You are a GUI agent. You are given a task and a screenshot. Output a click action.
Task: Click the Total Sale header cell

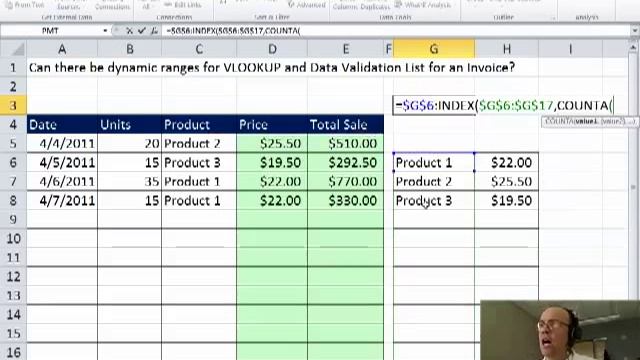(x=345, y=124)
